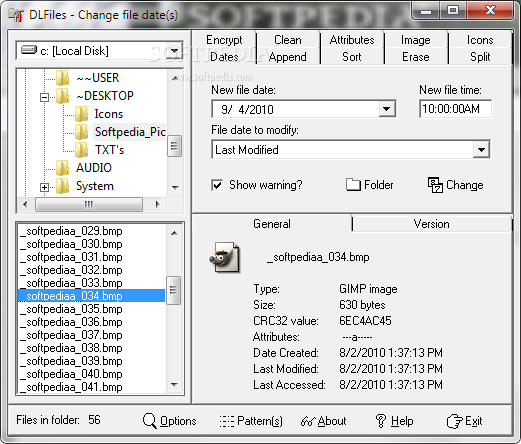Click the Exit label
The width and height of the screenshot is (521, 444).
474,421
